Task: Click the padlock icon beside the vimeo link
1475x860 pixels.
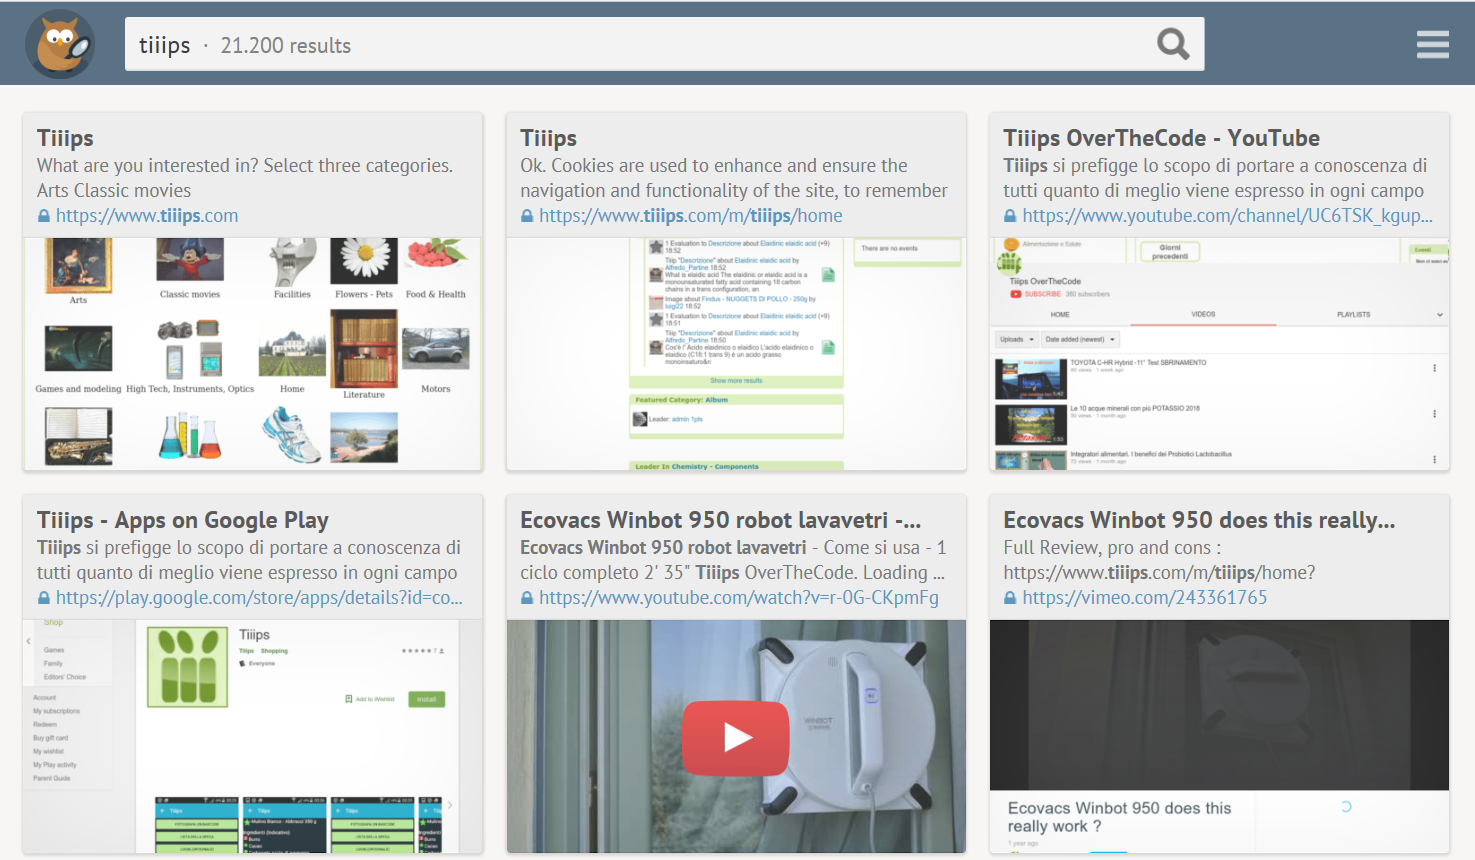Action: tap(1010, 598)
